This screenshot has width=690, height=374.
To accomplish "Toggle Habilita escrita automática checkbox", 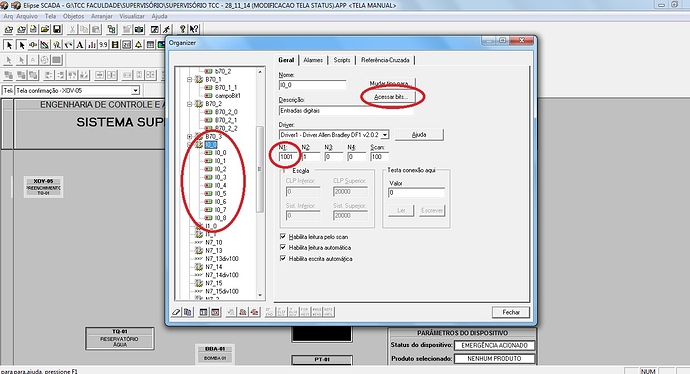I will (283, 258).
